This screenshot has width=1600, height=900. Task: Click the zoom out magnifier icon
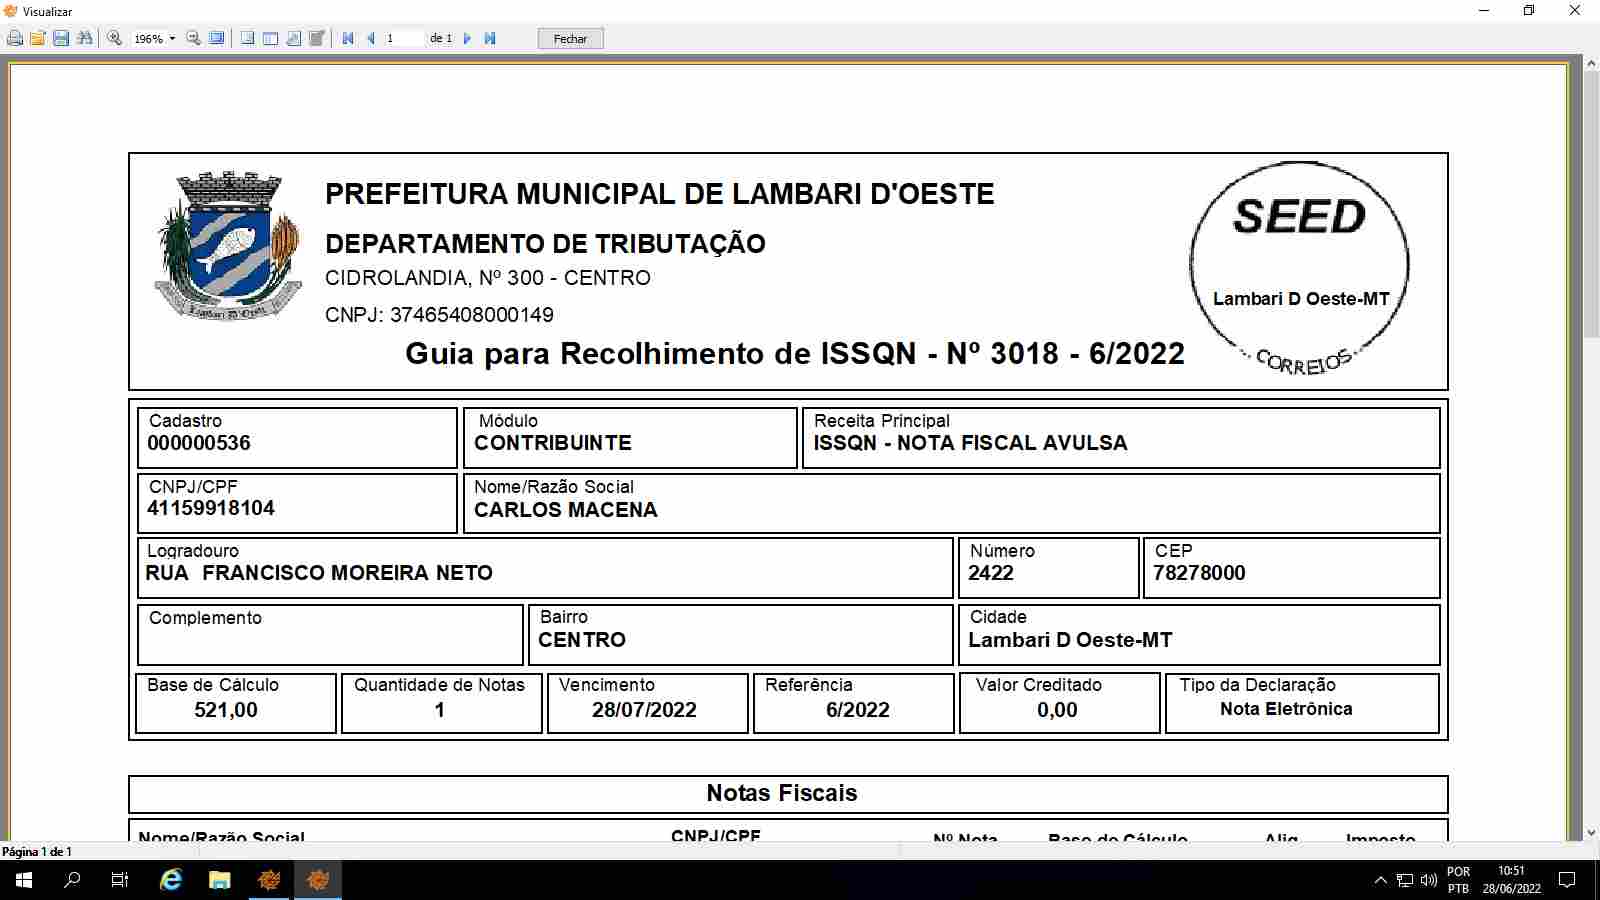[194, 39]
